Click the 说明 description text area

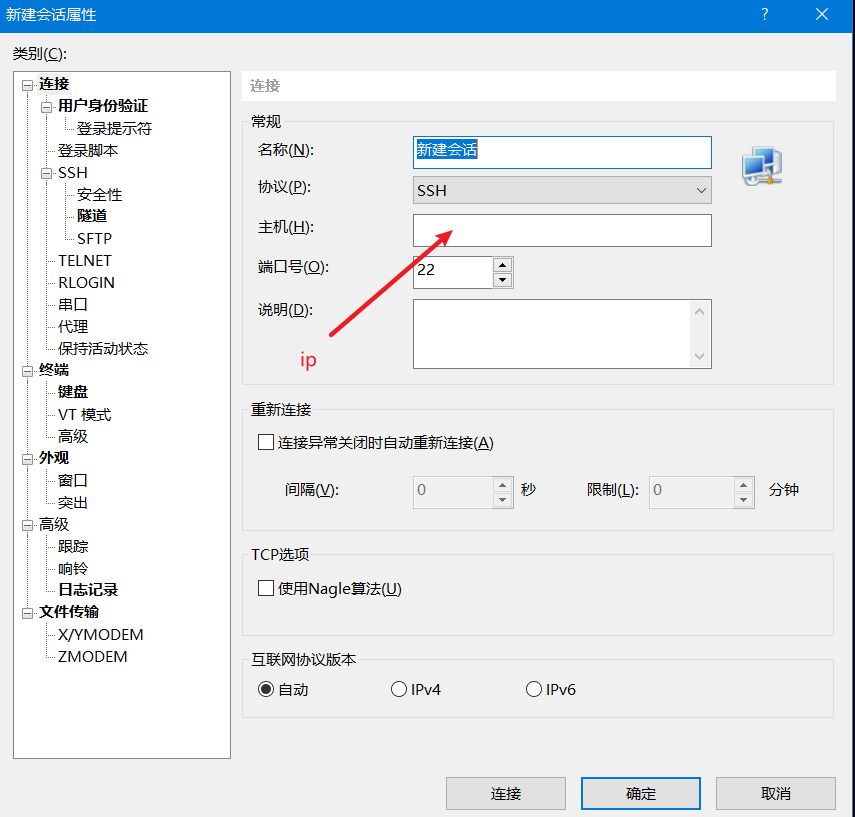point(552,334)
